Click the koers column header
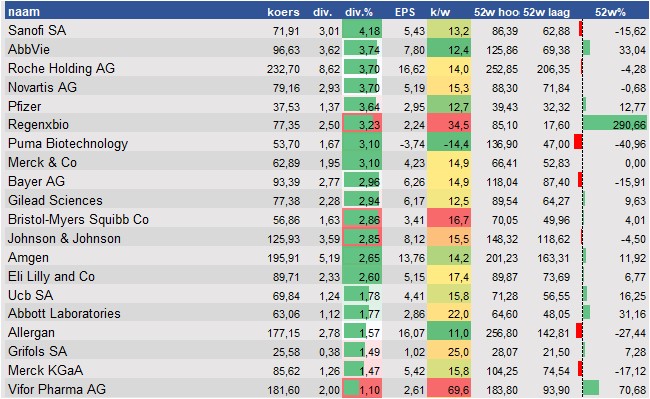 click(283, 12)
